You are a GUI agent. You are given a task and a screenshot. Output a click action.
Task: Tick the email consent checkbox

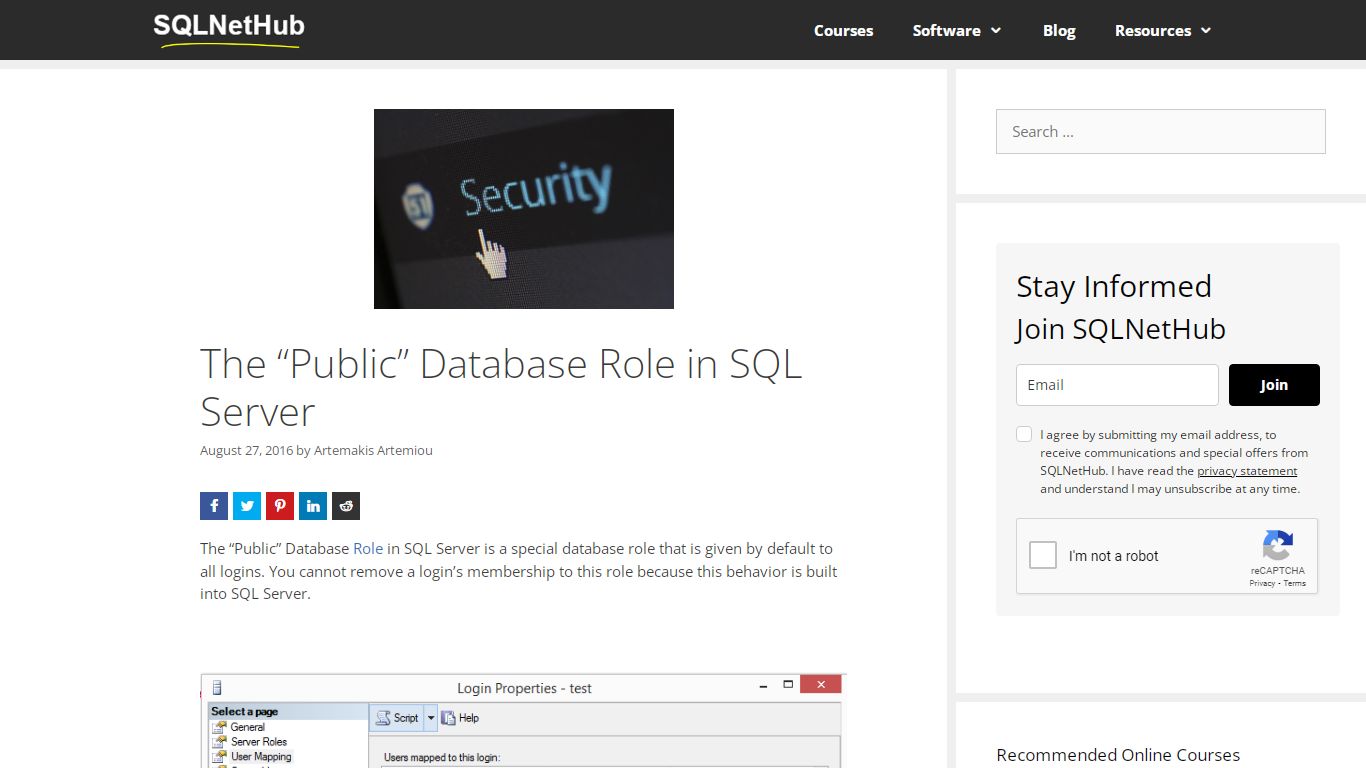[x=1024, y=434]
